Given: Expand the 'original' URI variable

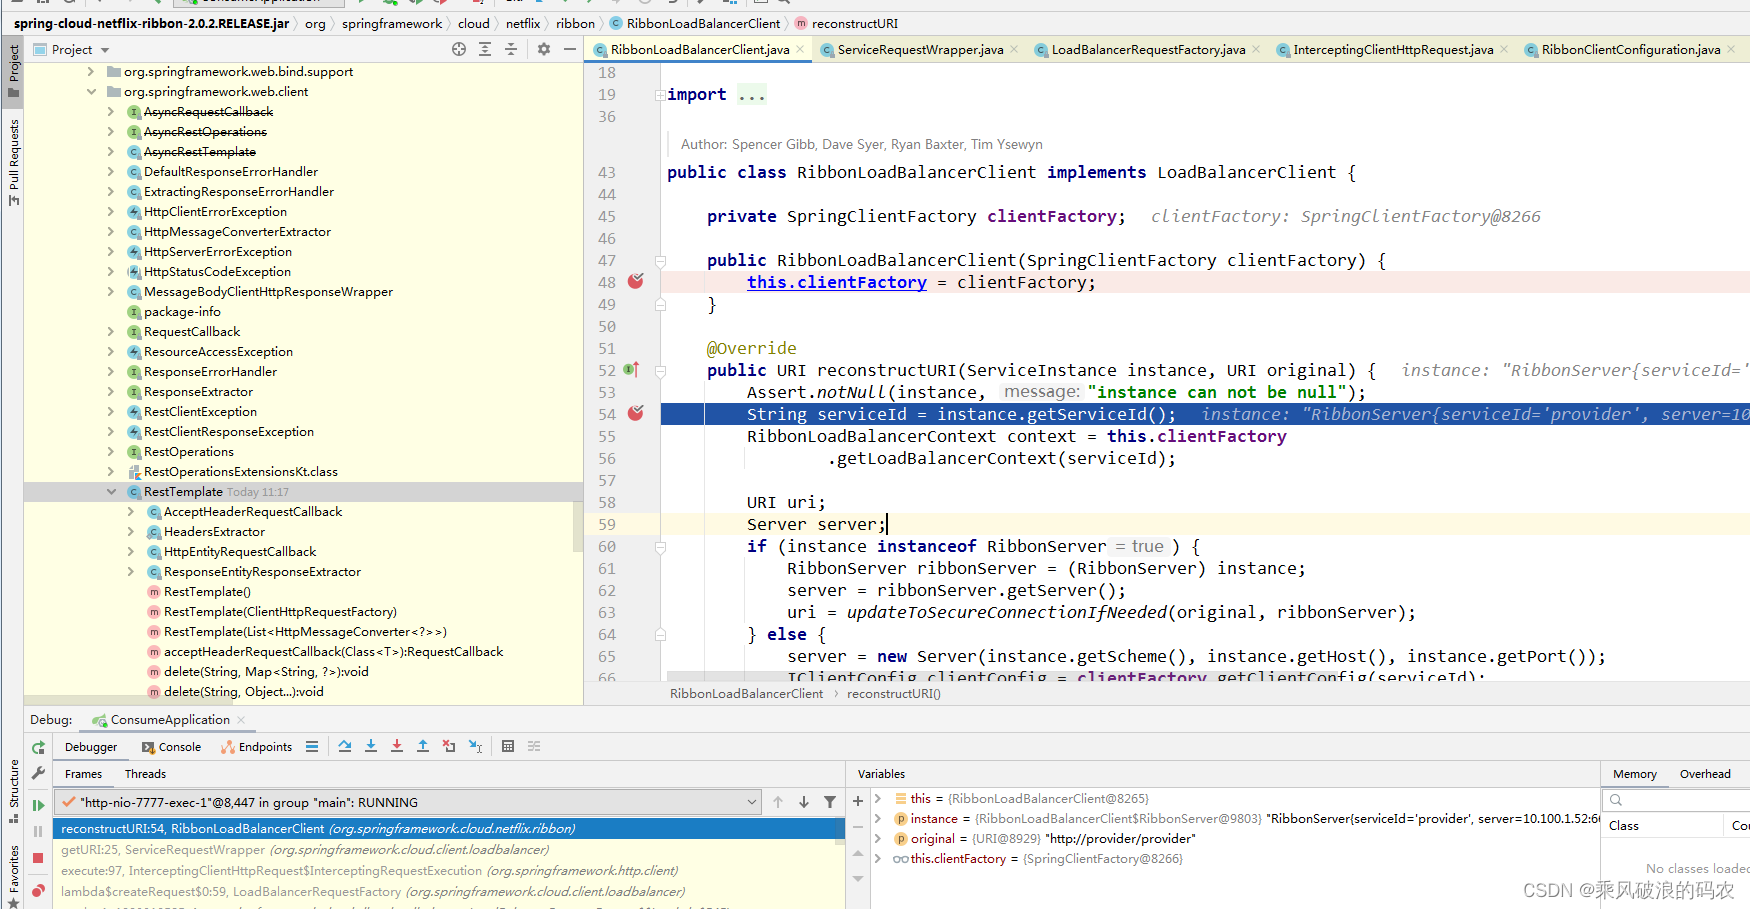Looking at the screenshot, I should tap(878, 838).
